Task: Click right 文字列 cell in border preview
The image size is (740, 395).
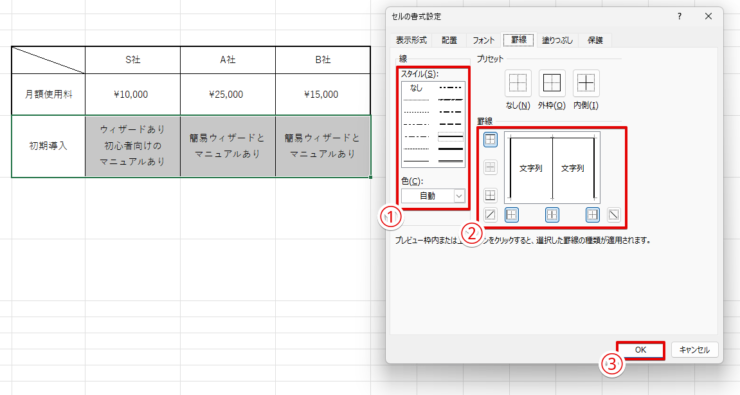Action: click(x=572, y=168)
